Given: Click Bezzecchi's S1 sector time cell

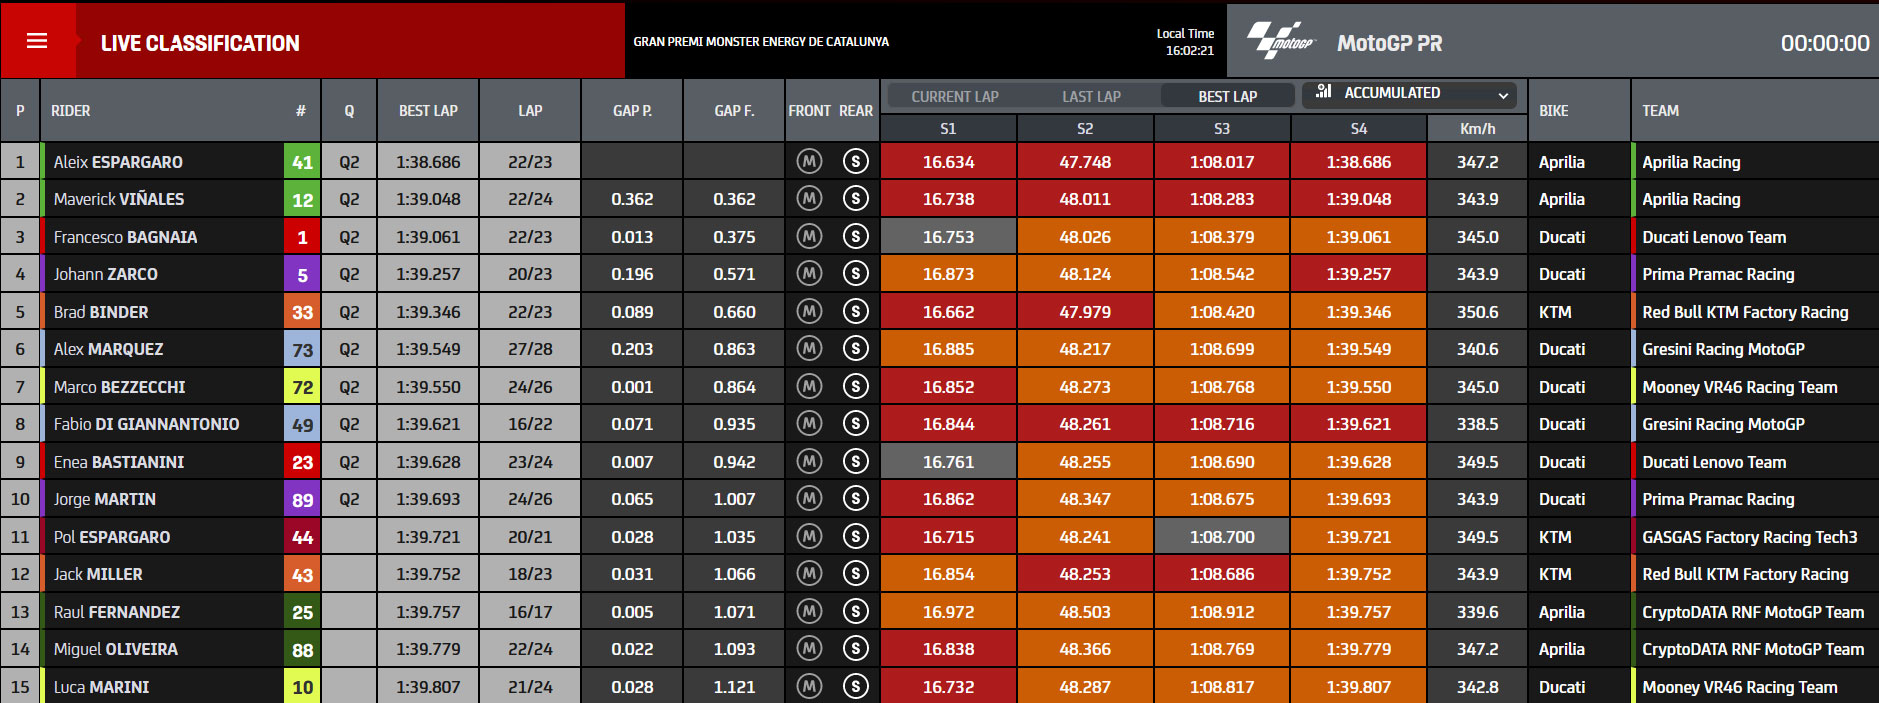Looking at the screenshot, I should tap(948, 387).
